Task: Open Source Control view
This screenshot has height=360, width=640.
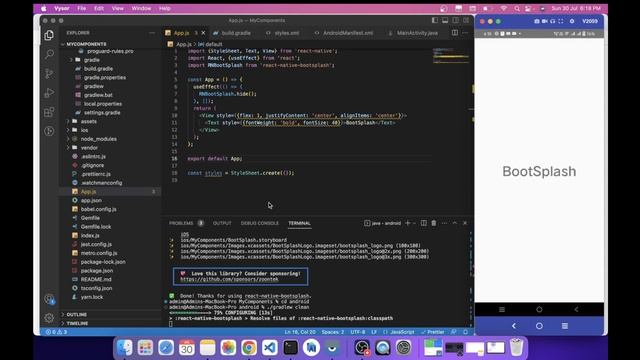Action: pyautogui.click(x=49, y=73)
